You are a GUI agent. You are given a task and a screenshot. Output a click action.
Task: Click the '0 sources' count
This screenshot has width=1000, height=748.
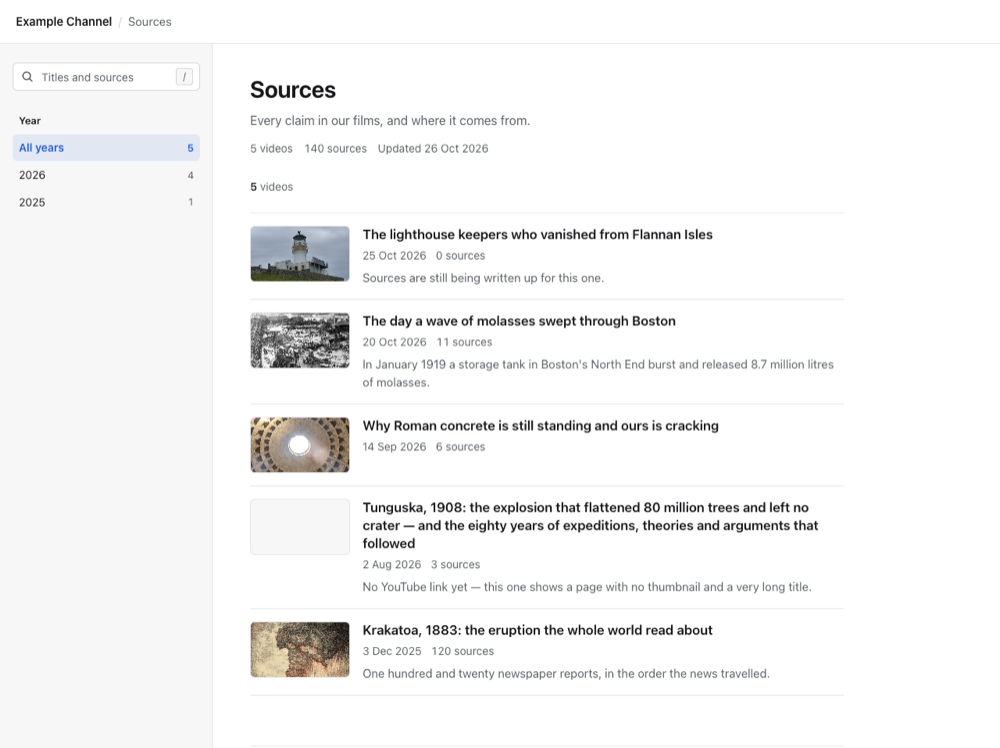pyautogui.click(x=460, y=256)
